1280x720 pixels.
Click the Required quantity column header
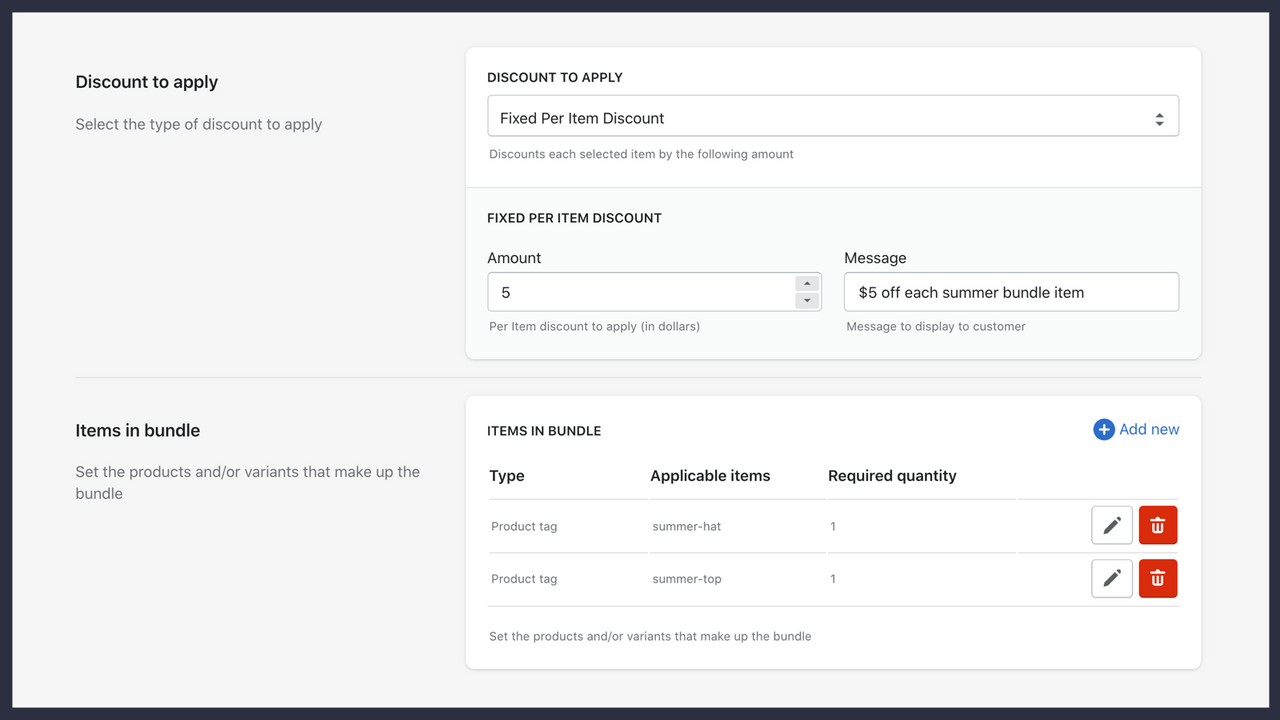[892, 476]
